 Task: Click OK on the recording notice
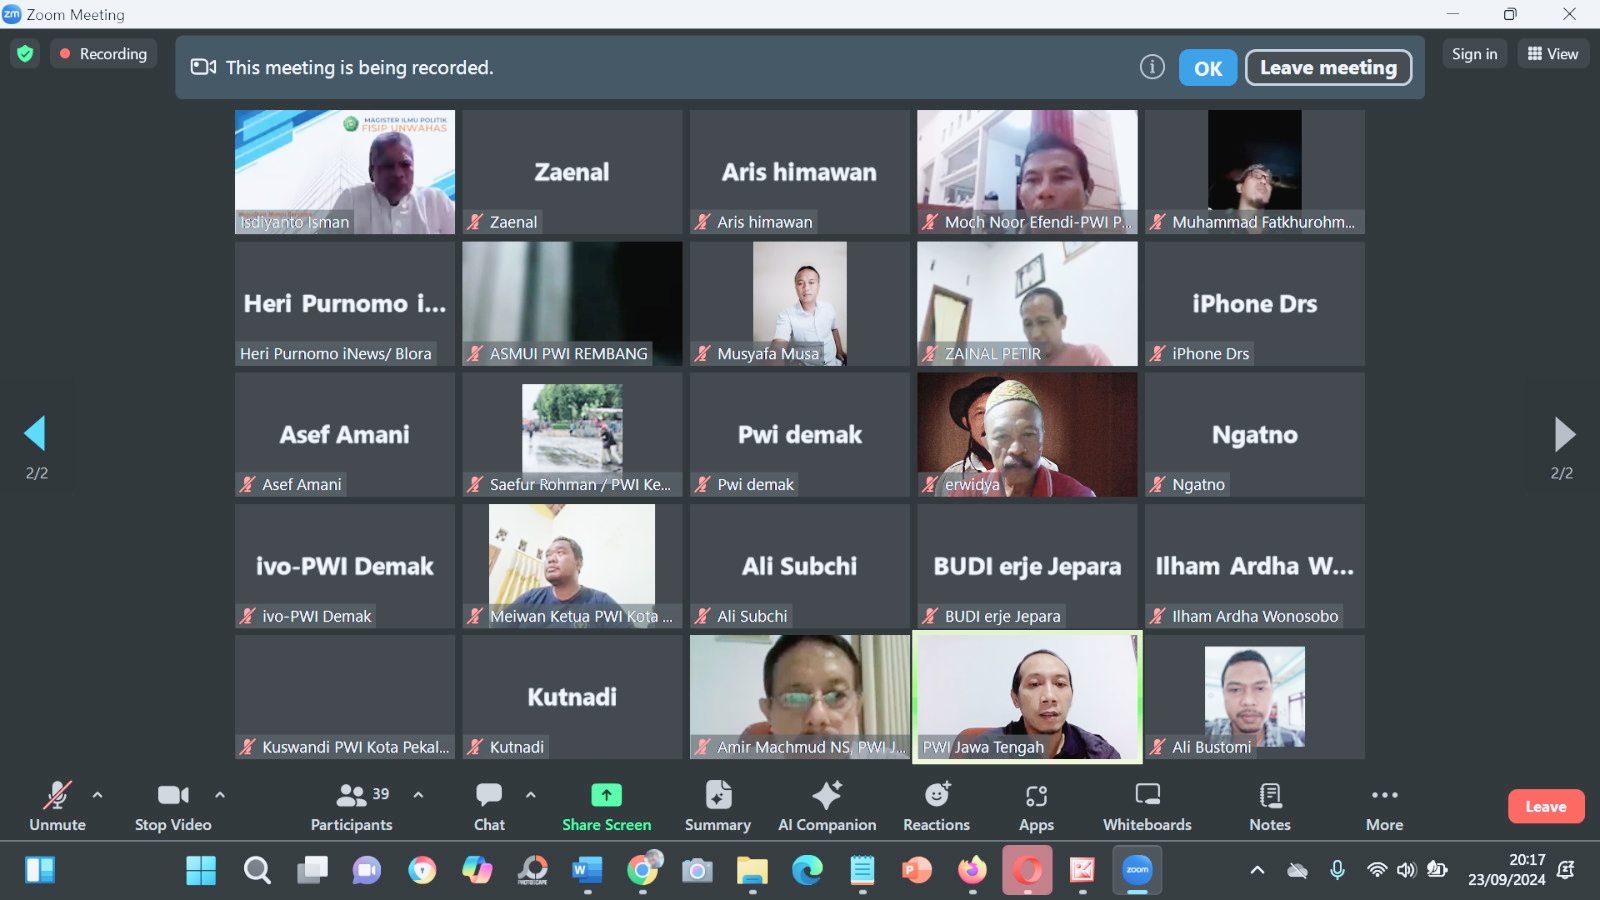point(1208,68)
